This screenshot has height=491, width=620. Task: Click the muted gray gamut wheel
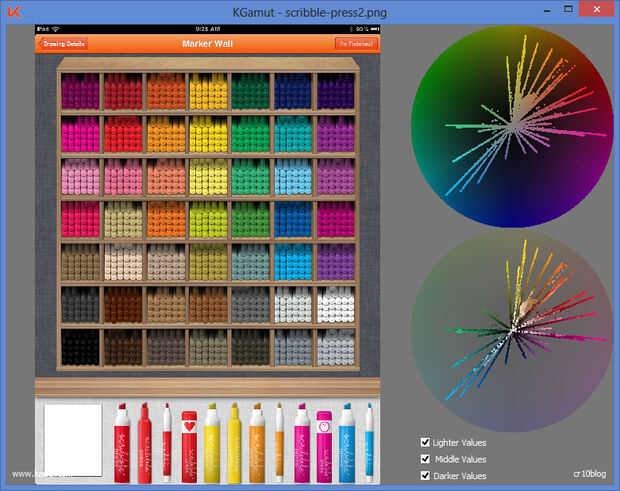(512, 331)
